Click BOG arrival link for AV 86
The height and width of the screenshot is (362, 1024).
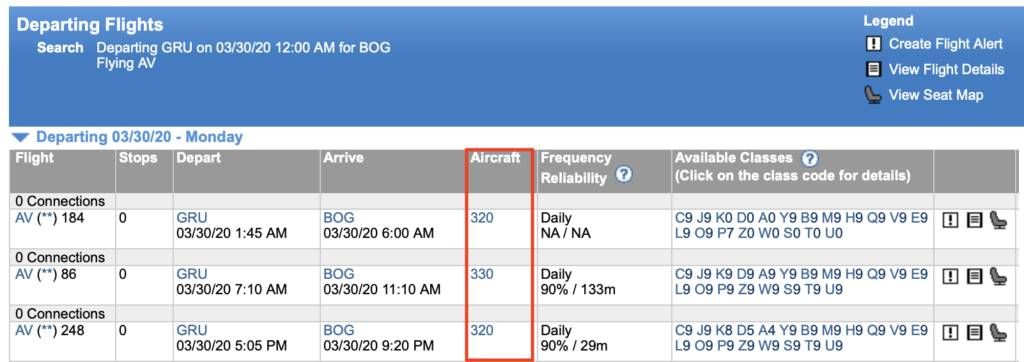pos(339,274)
